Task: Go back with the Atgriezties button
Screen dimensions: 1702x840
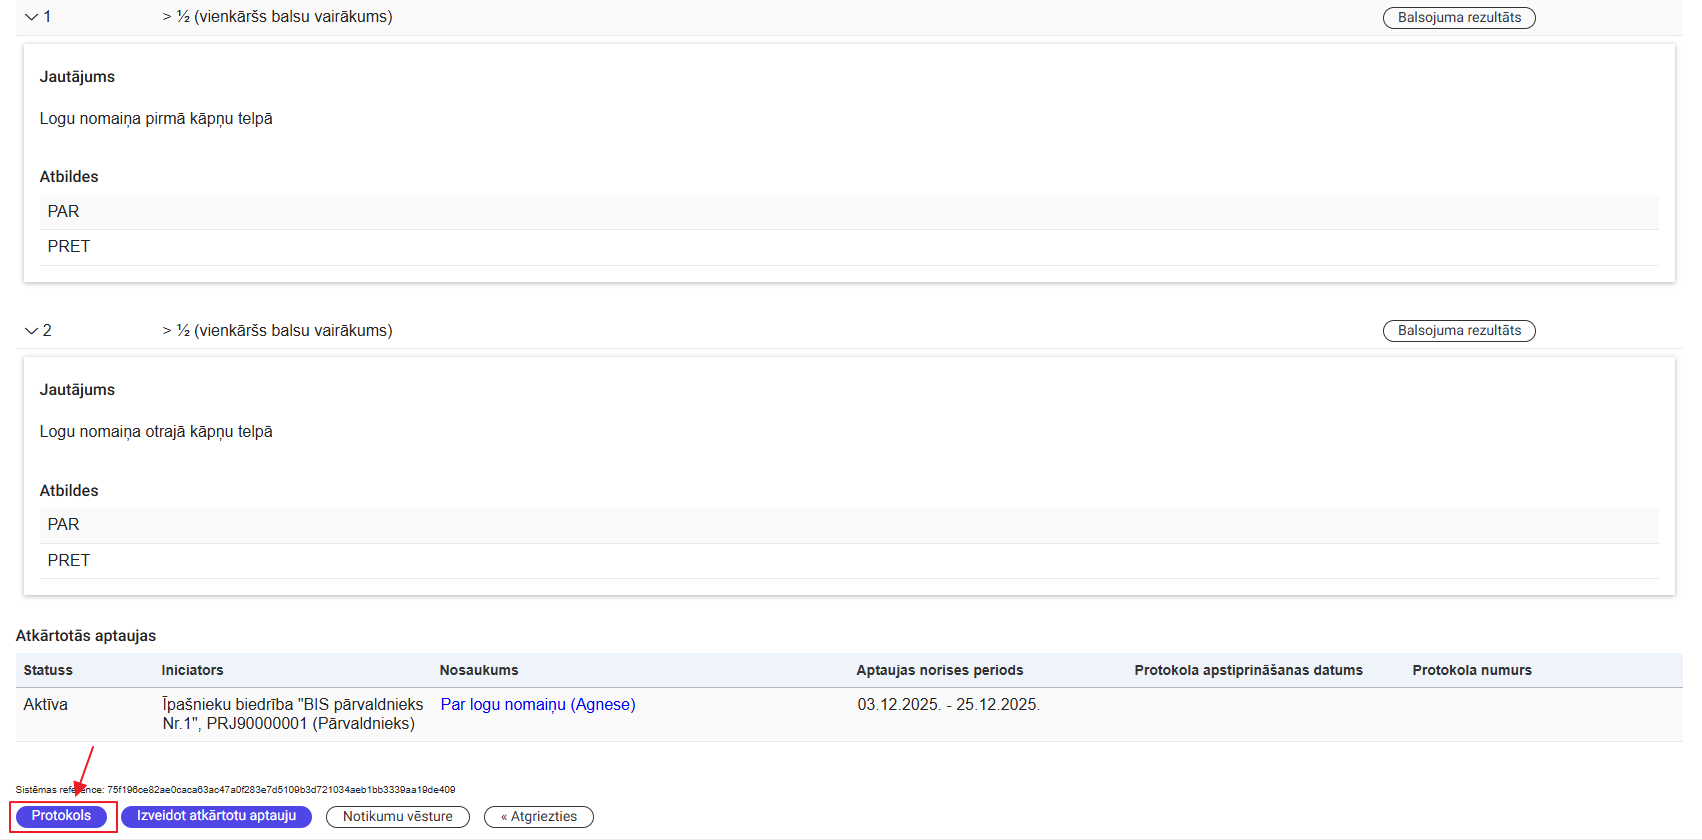Action: (x=538, y=817)
